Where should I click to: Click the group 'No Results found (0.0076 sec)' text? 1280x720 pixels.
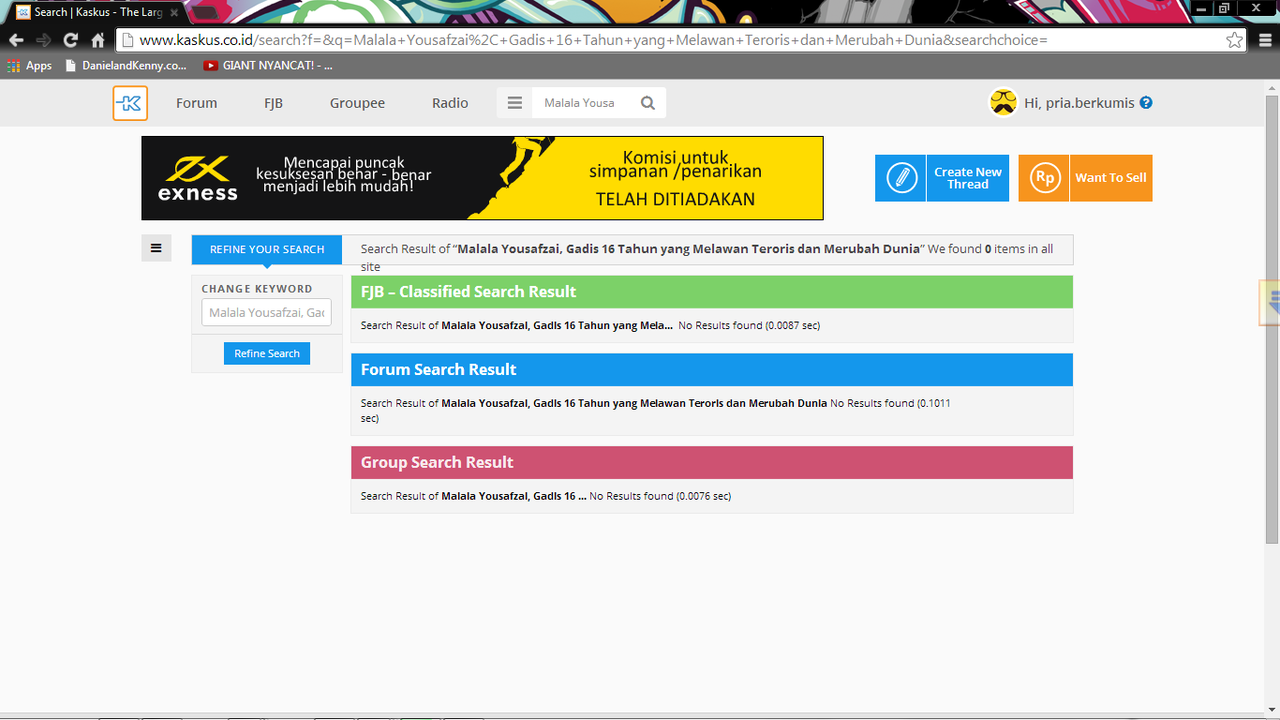[x=660, y=496]
